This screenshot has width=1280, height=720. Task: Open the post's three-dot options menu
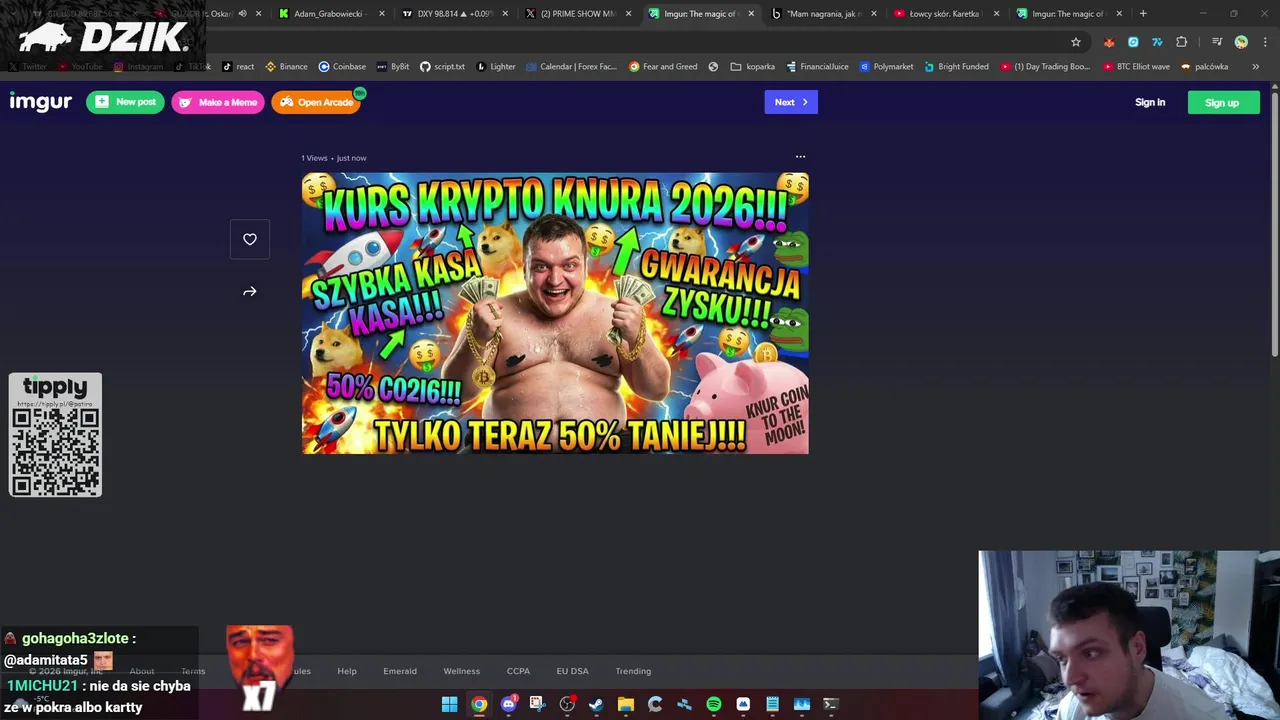[x=800, y=156]
